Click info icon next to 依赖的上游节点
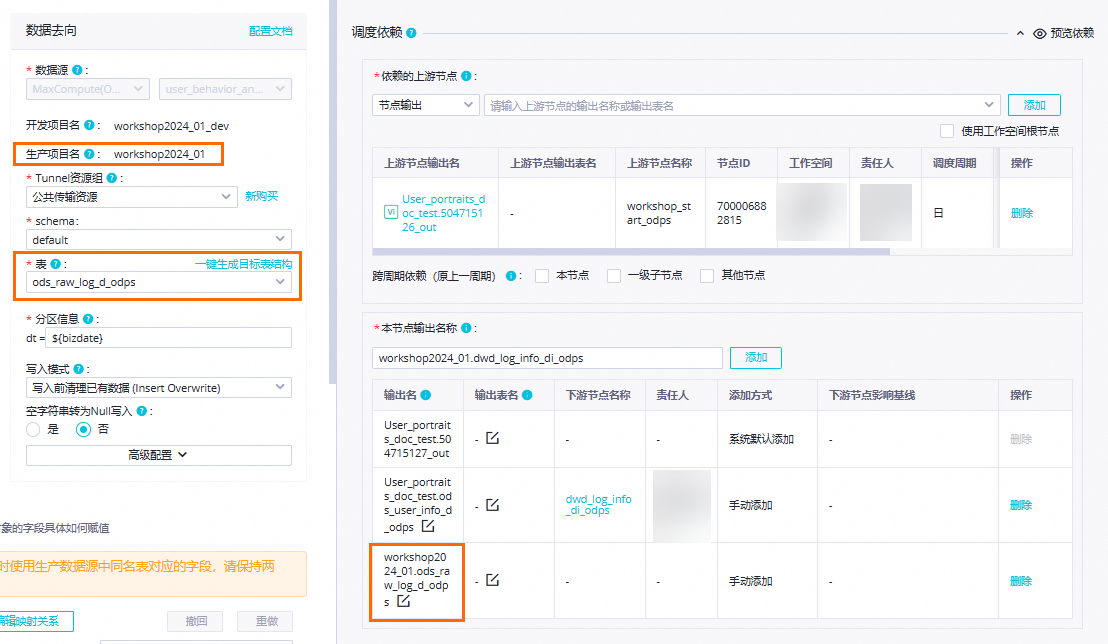Image resolution: width=1108 pixels, height=644 pixels. 466,76
